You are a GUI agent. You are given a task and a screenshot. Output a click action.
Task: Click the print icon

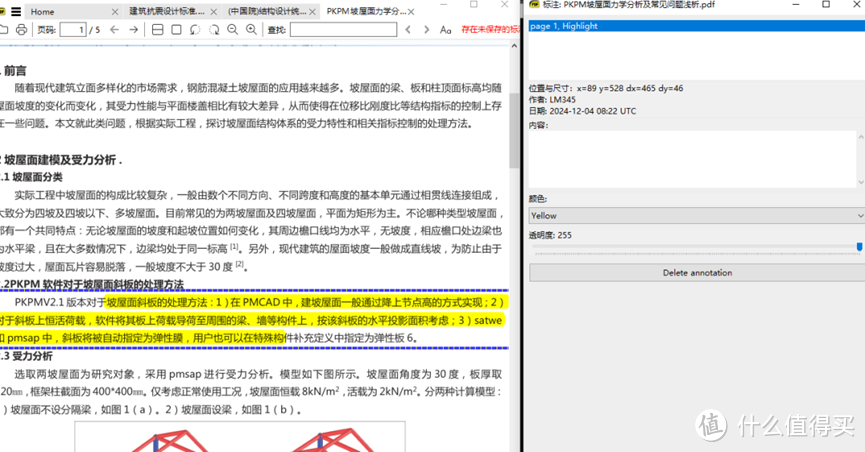[x=21, y=30]
